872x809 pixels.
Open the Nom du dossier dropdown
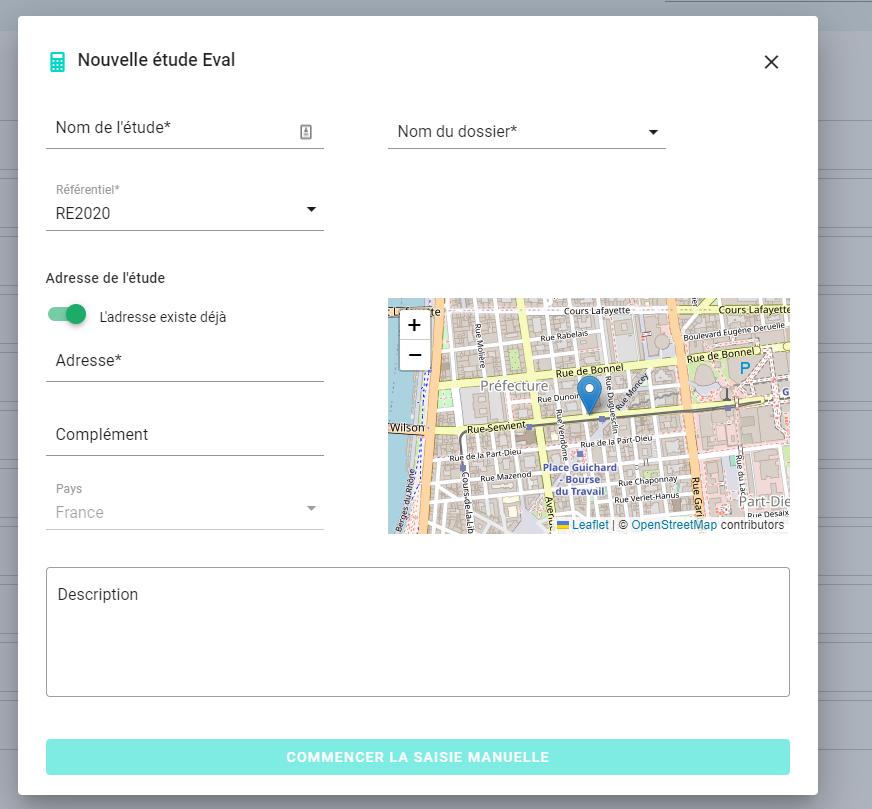click(527, 132)
